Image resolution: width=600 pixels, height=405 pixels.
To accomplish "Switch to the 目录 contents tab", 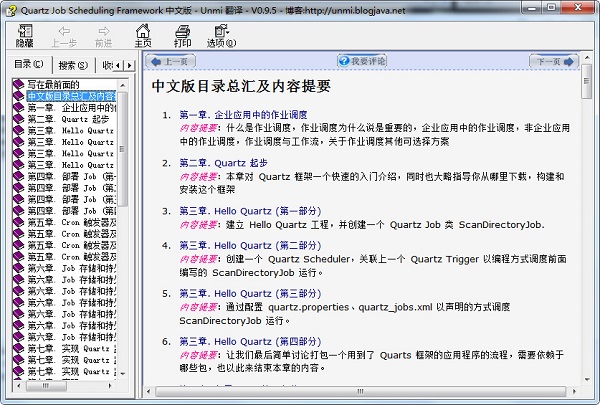I will click(29, 64).
